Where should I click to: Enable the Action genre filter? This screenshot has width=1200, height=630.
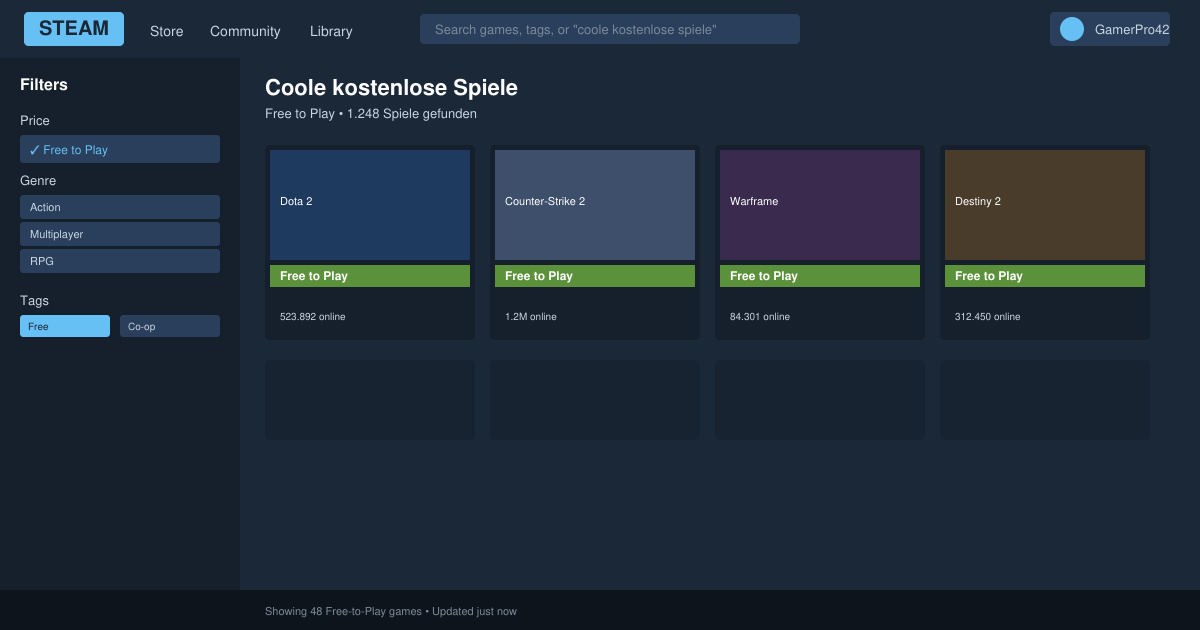tap(120, 207)
